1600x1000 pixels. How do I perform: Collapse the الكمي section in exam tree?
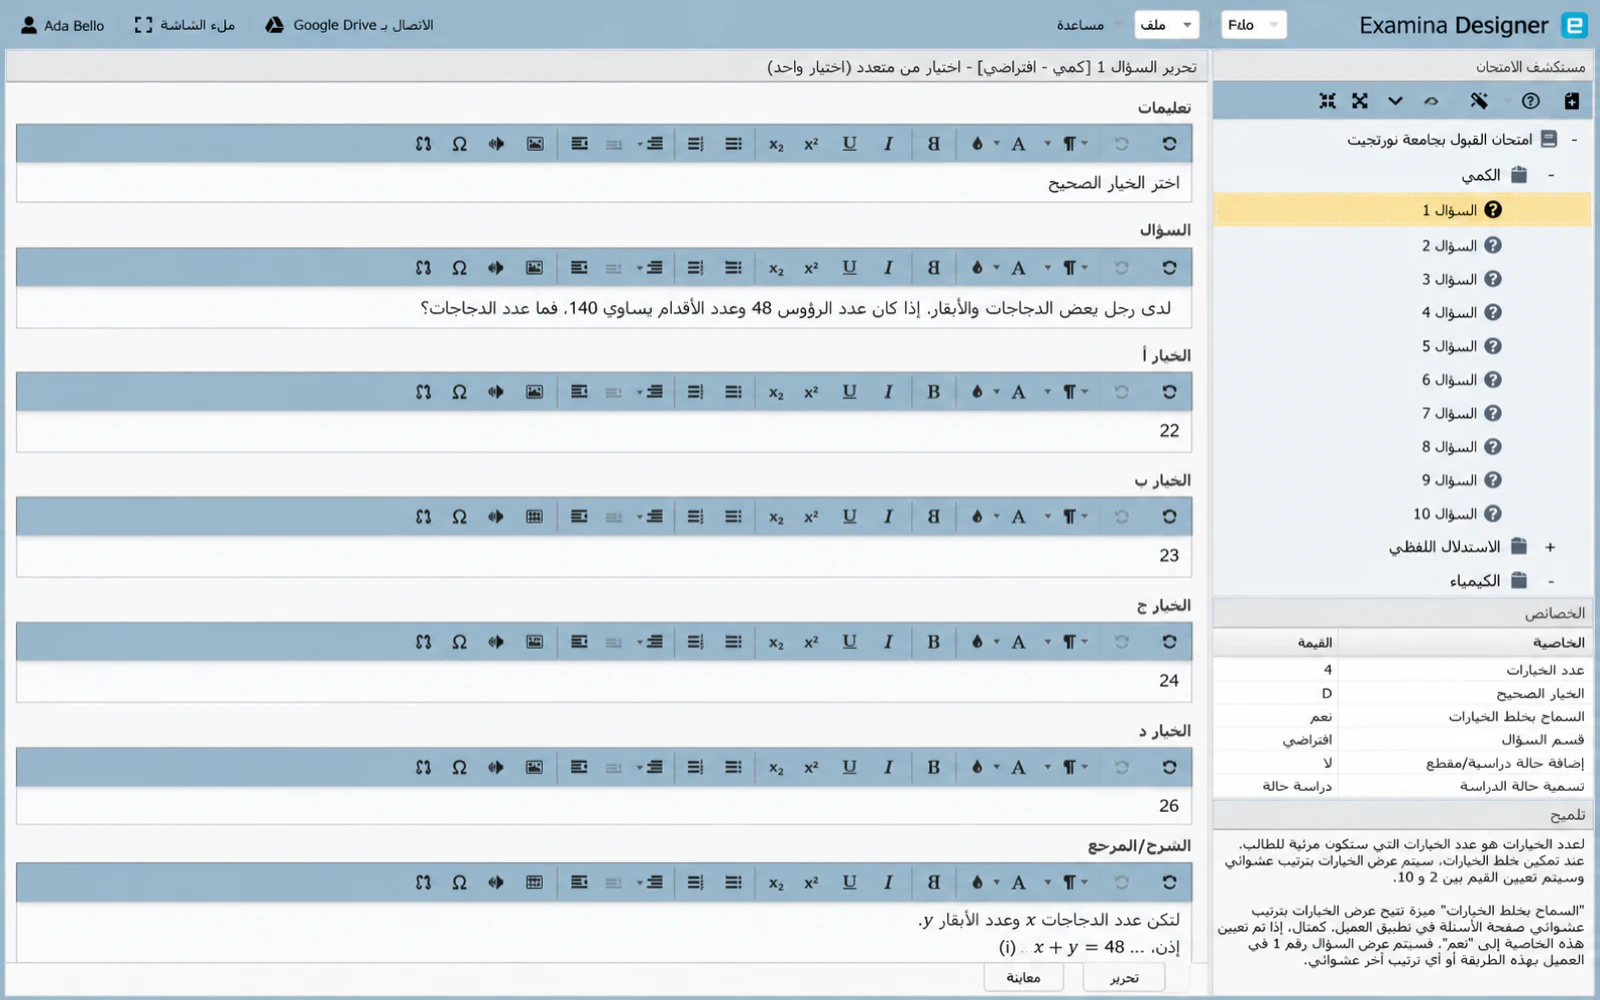1551,175
